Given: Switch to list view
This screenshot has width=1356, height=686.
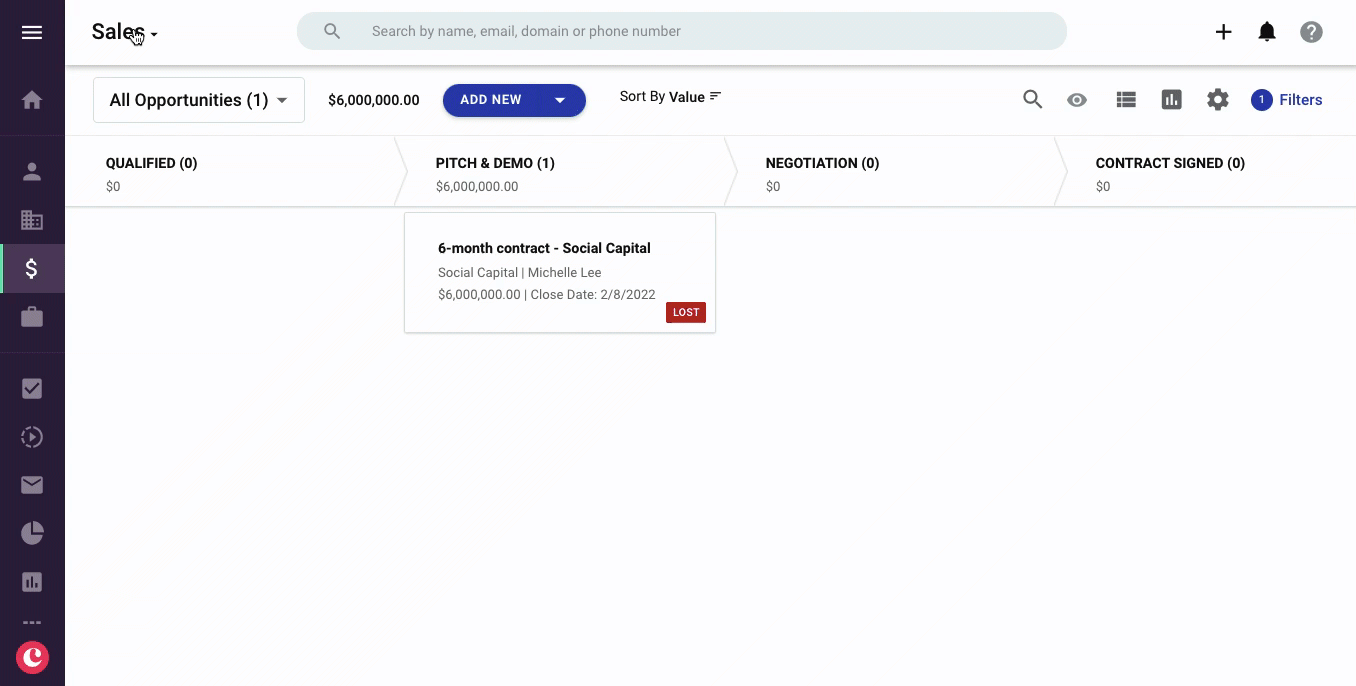Looking at the screenshot, I should coord(1127,100).
